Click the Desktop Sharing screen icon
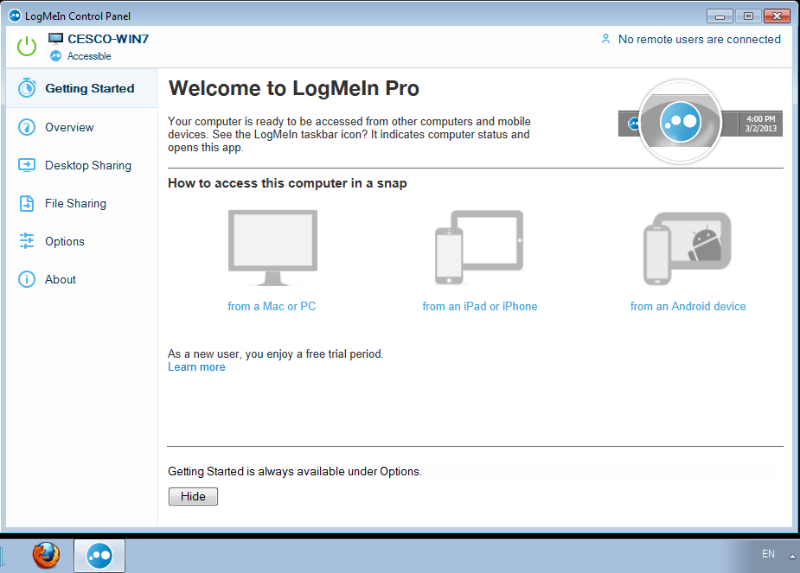 click(27, 165)
